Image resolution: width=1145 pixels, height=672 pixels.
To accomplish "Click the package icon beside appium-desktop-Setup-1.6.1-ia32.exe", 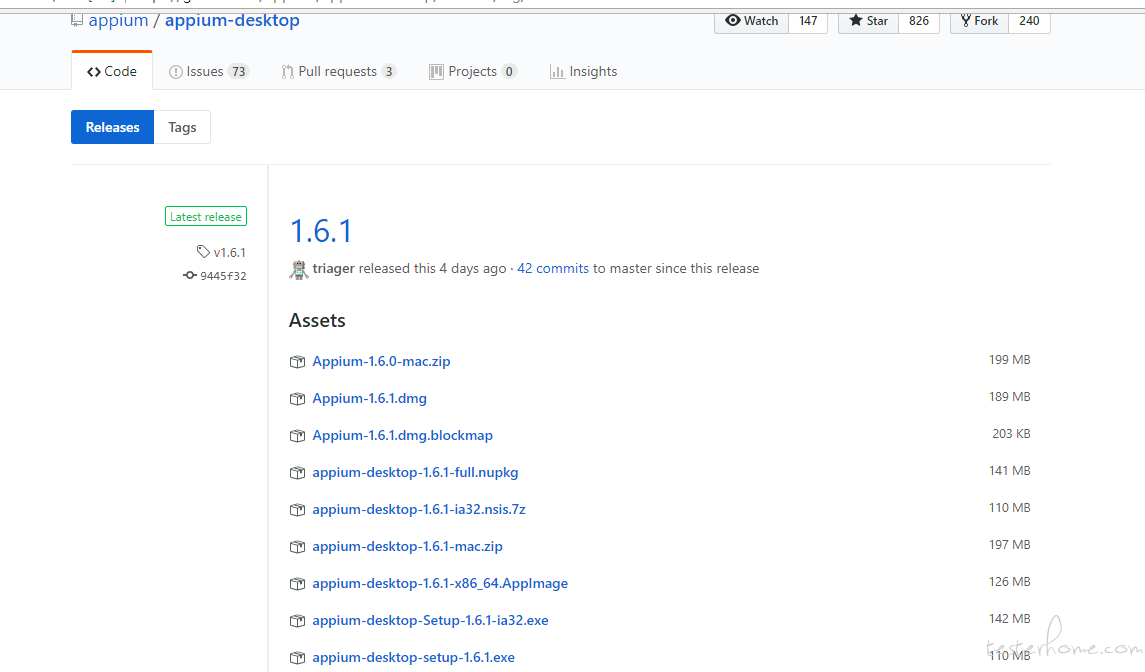I will pyautogui.click(x=297, y=621).
